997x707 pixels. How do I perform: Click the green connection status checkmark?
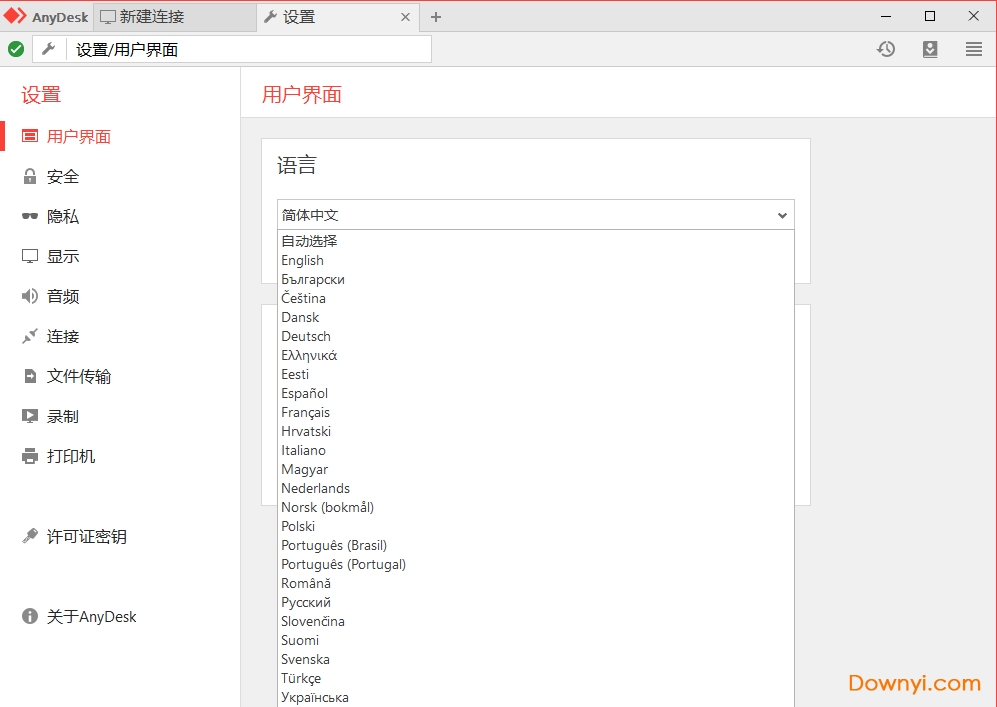coord(16,48)
